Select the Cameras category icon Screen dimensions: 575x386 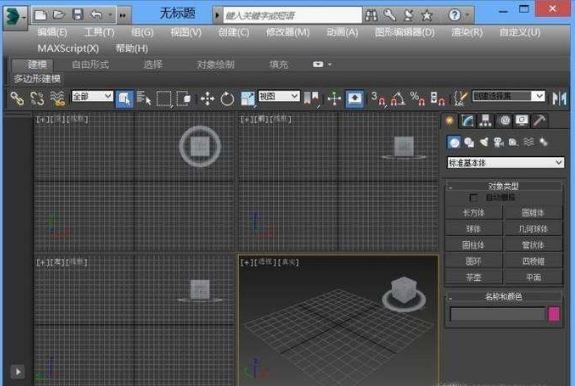[499, 142]
